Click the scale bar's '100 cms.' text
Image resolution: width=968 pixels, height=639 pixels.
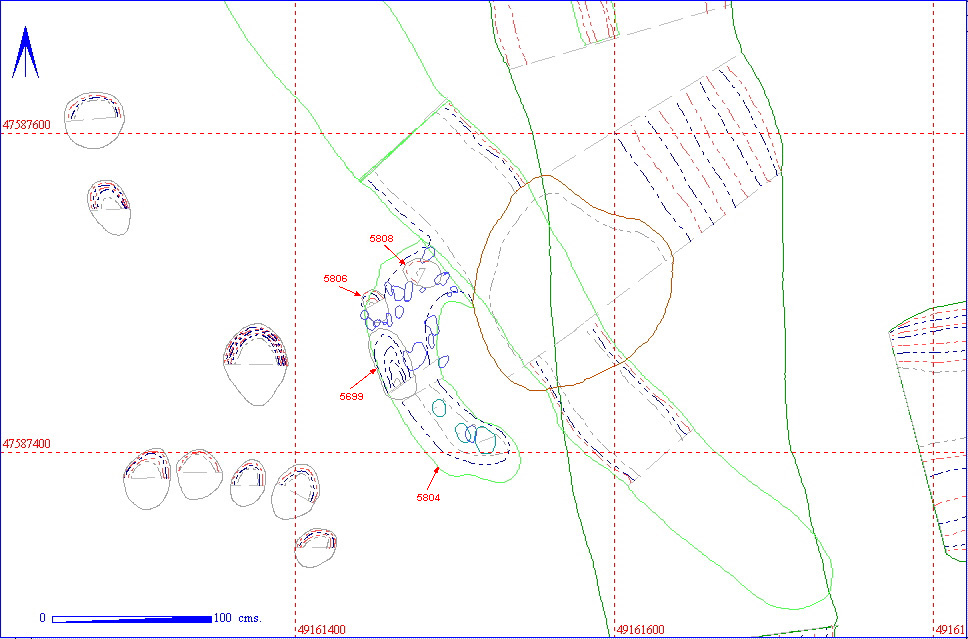[238, 618]
